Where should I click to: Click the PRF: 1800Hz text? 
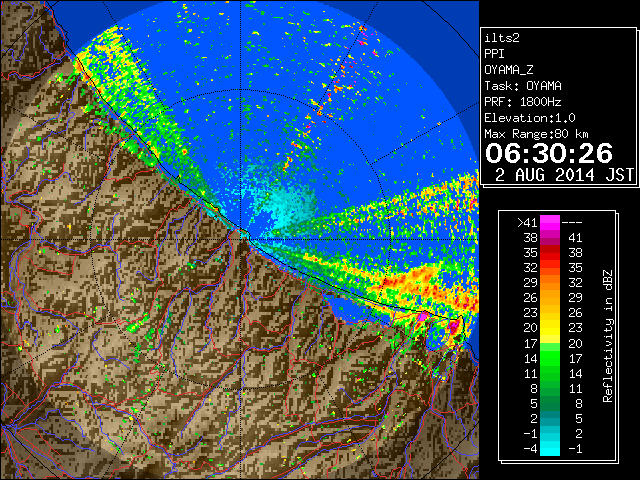[523, 102]
